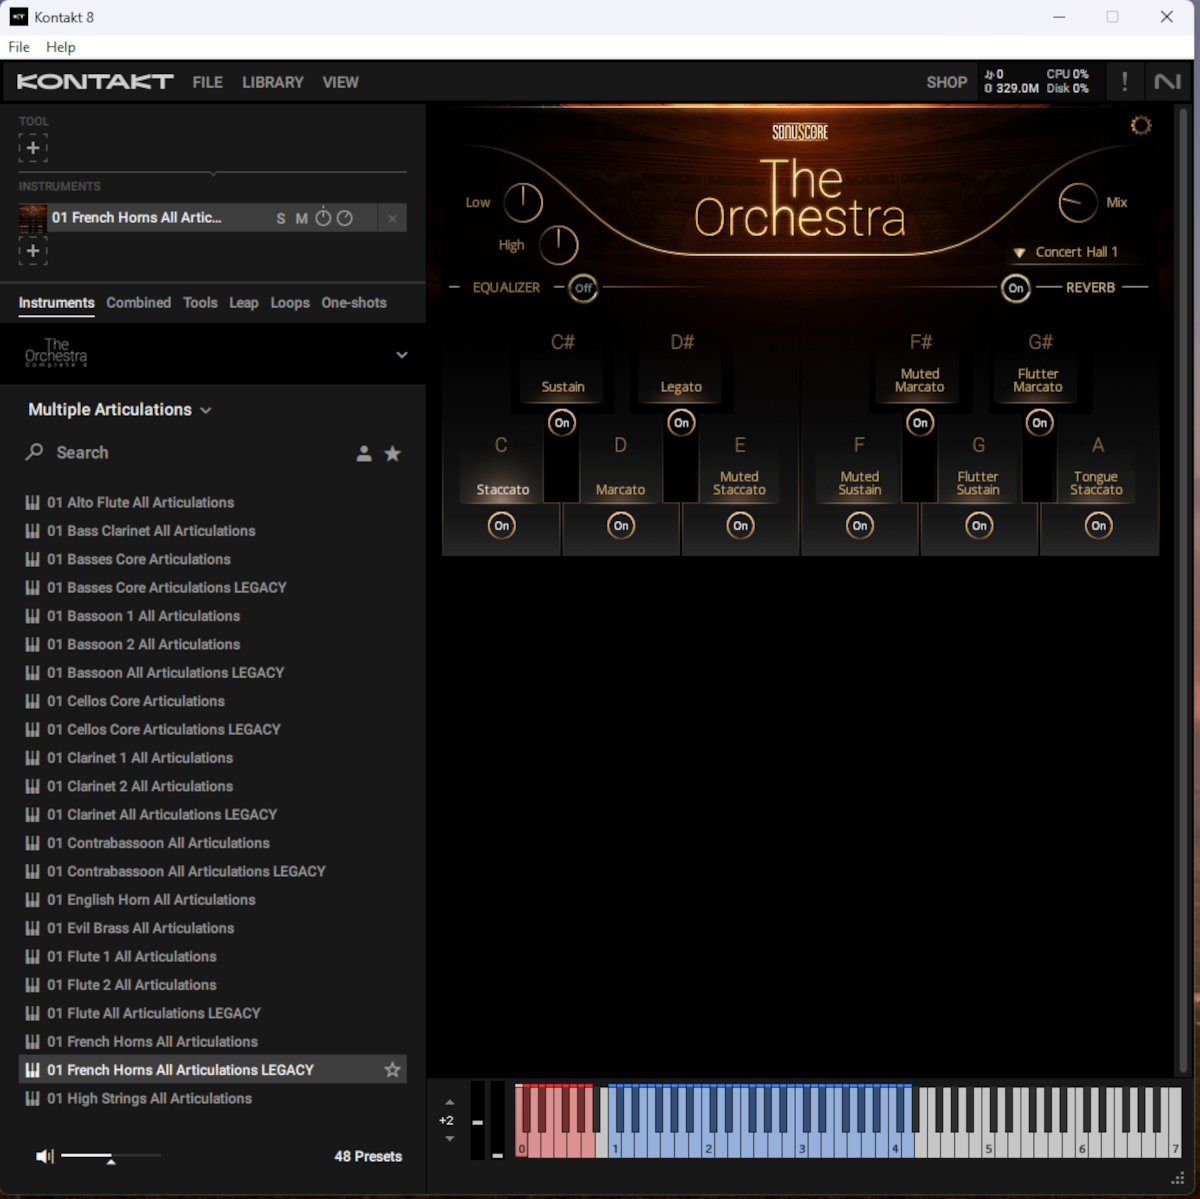The height and width of the screenshot is (1199, 1200).
Task: Click the reverb Mix knob
Action: coord(1078,203)
